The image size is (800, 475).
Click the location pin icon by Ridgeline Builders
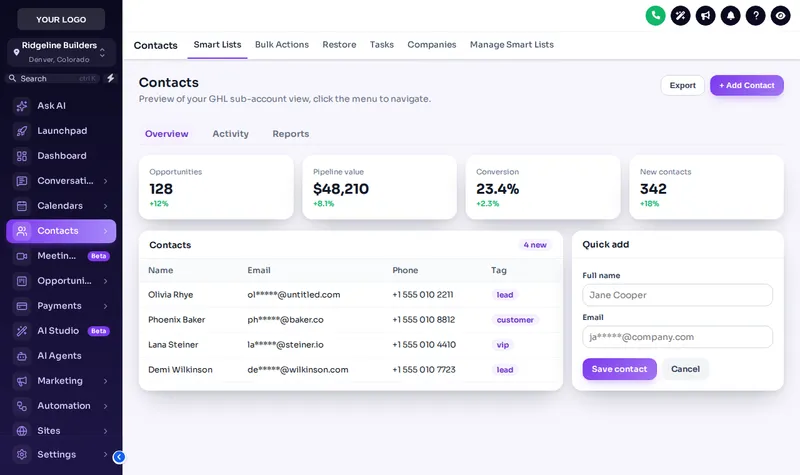click(16, 52)
